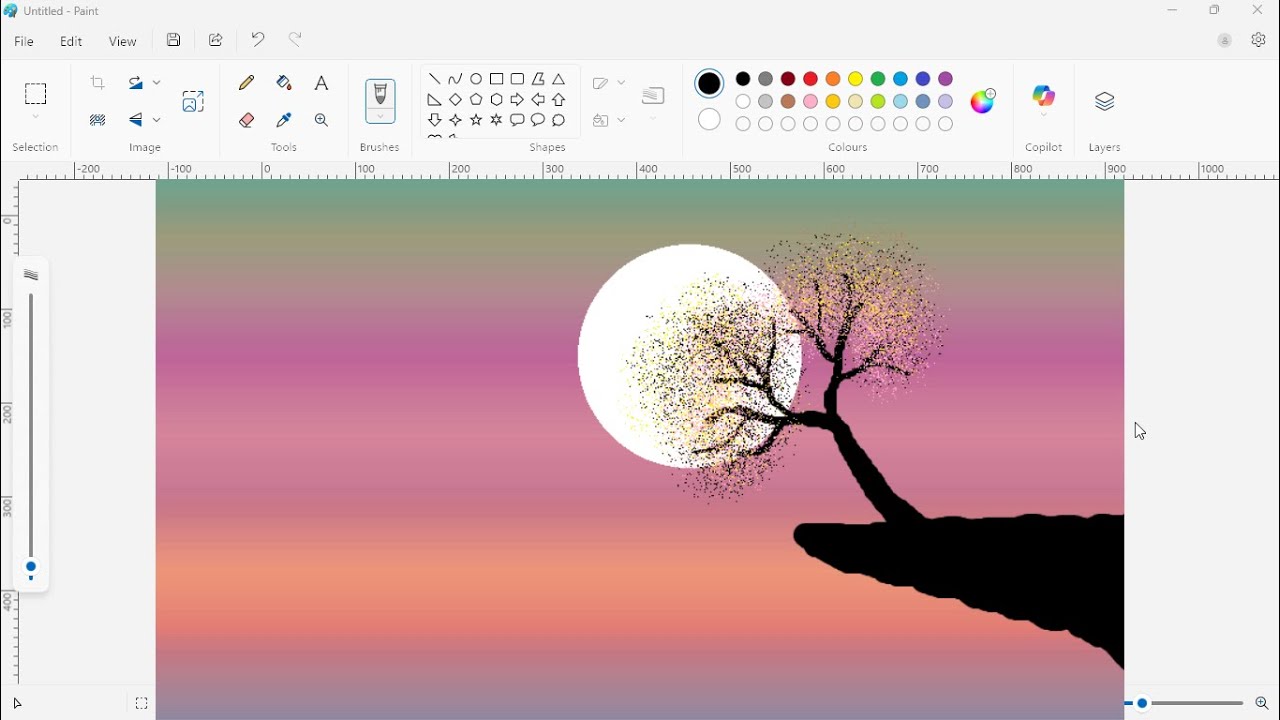Viewport: 1280px width, 720px height.
Task: Undo the last action
Action: click(258, 40)
